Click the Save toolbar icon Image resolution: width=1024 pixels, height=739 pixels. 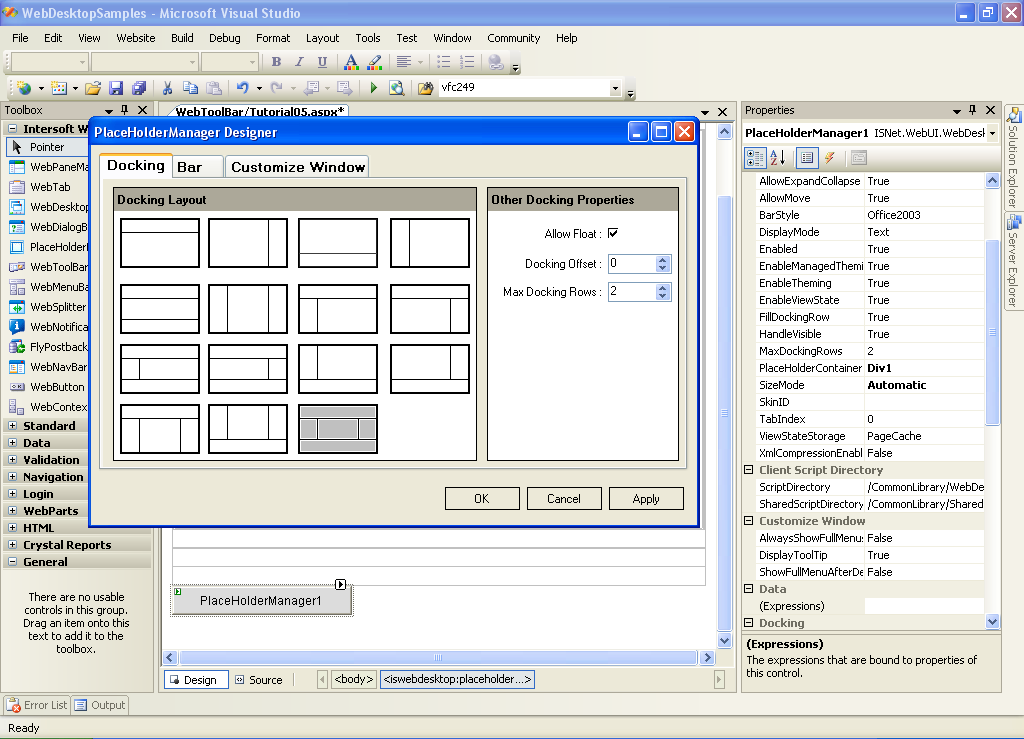point(116,88)
